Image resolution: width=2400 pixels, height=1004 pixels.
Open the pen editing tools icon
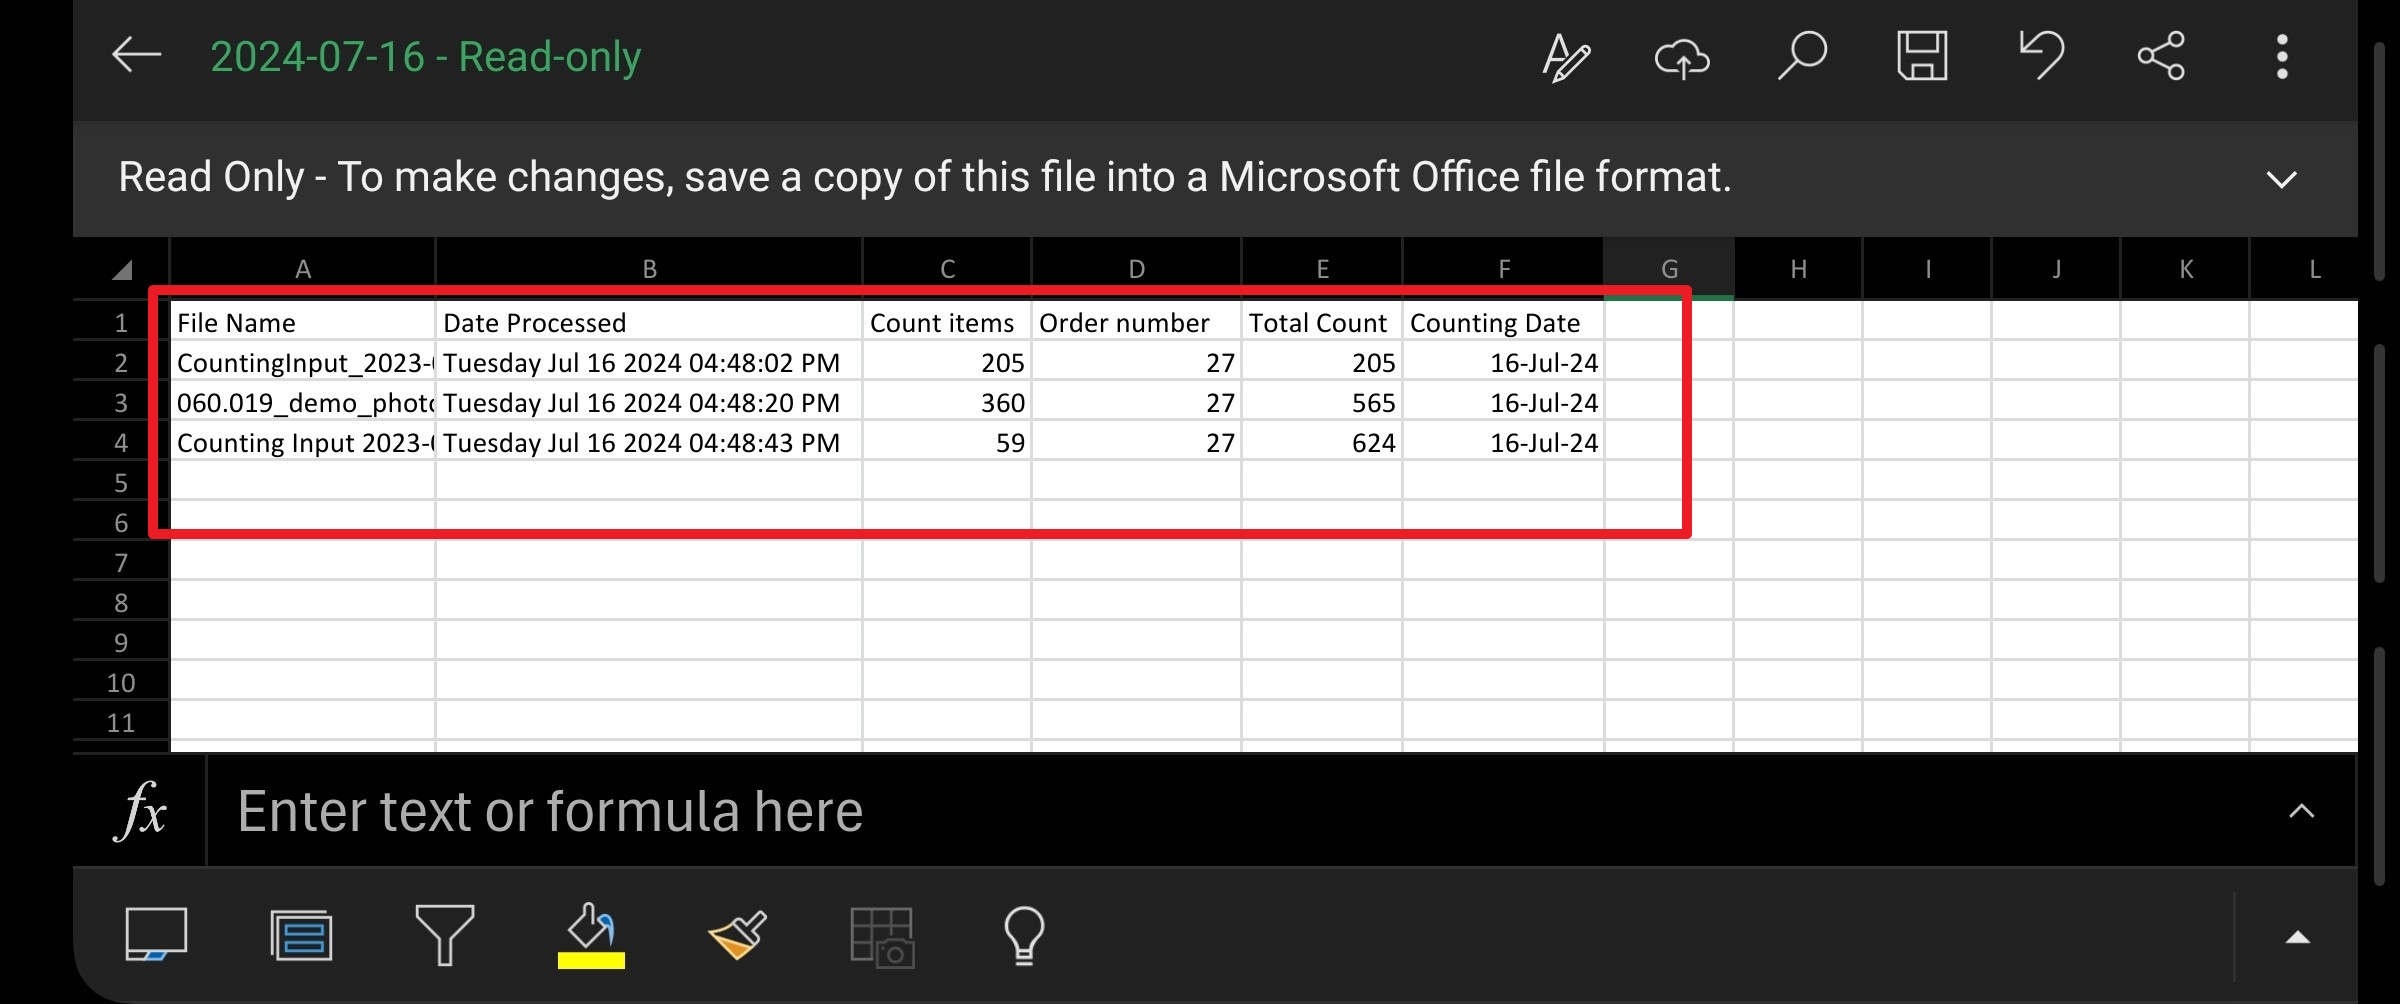coord(1565,57)
